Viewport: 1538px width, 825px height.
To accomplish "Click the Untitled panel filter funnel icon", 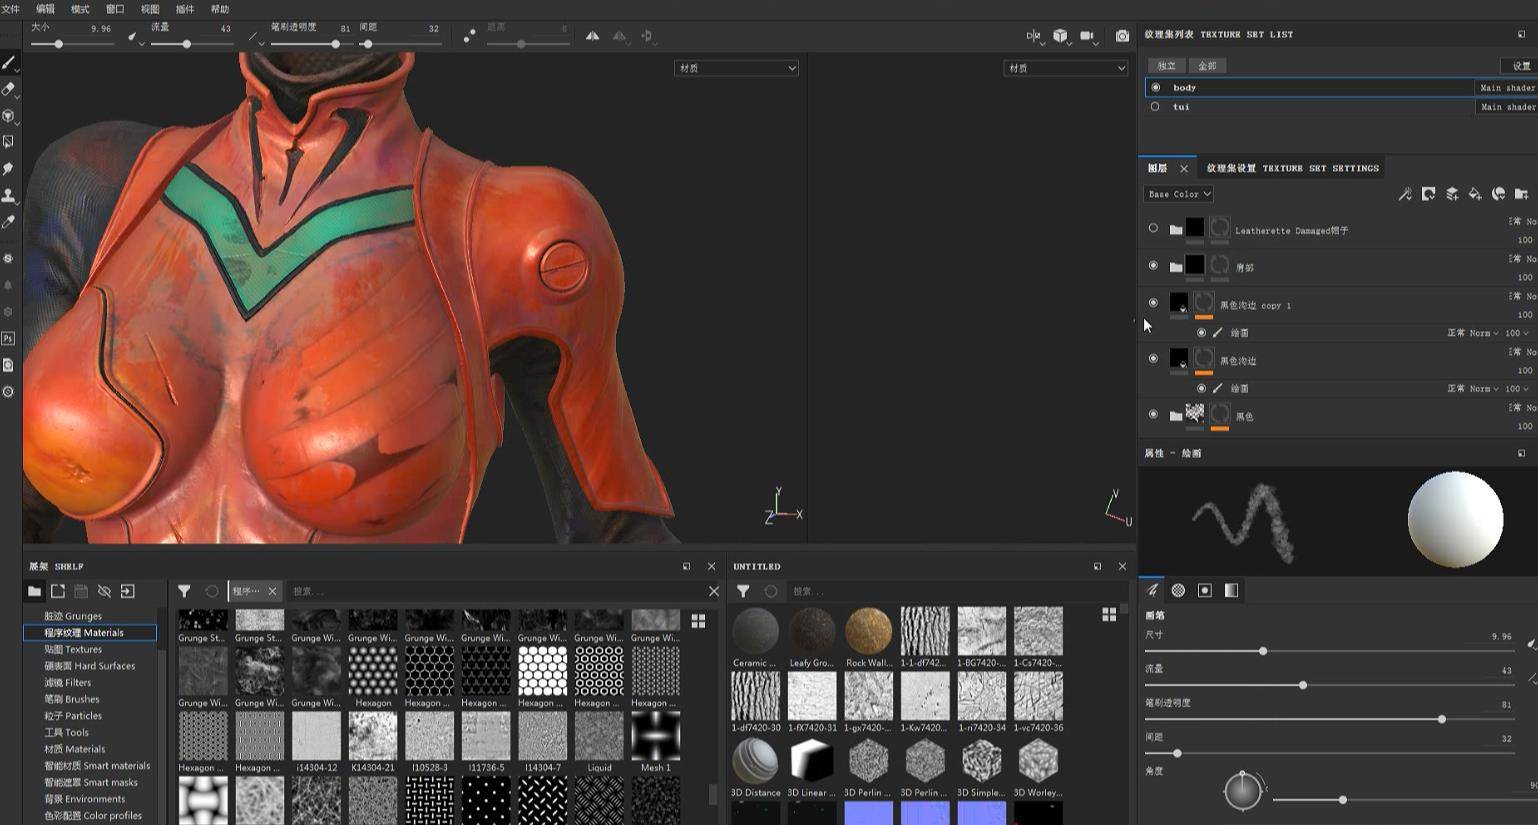I will [x=743, y=591].
